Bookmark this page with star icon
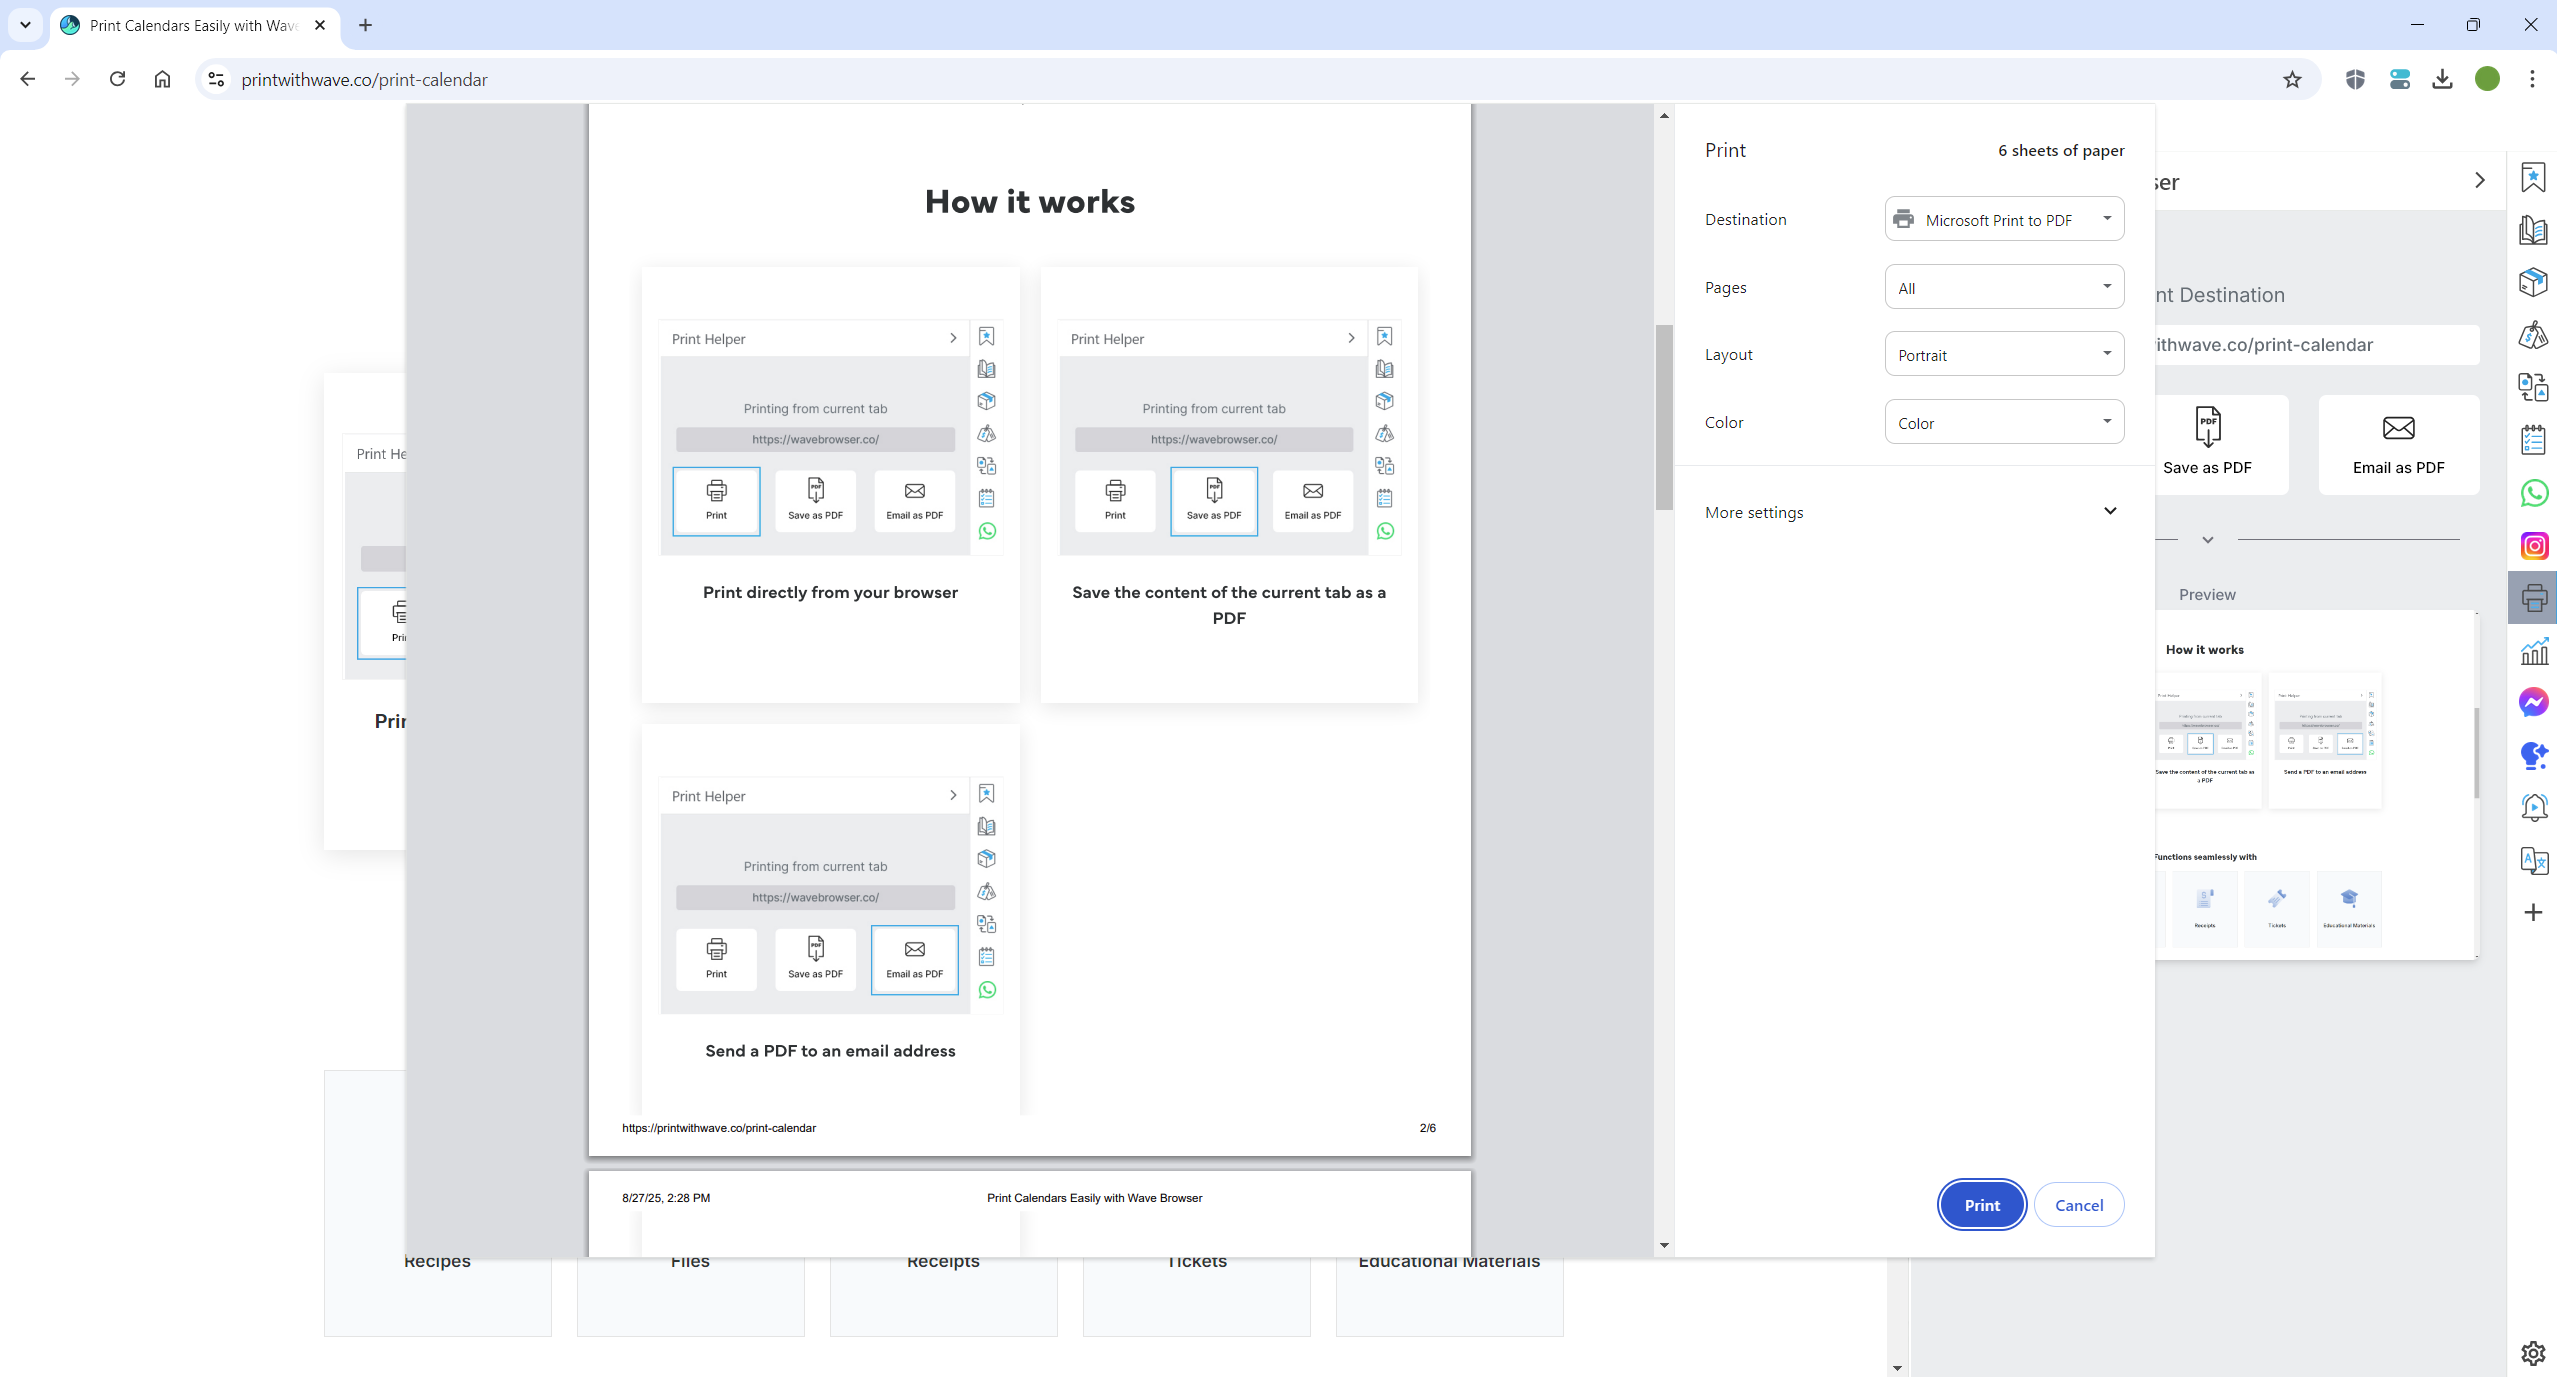Screen dimensions: 2557x1377 [2292, 80]
